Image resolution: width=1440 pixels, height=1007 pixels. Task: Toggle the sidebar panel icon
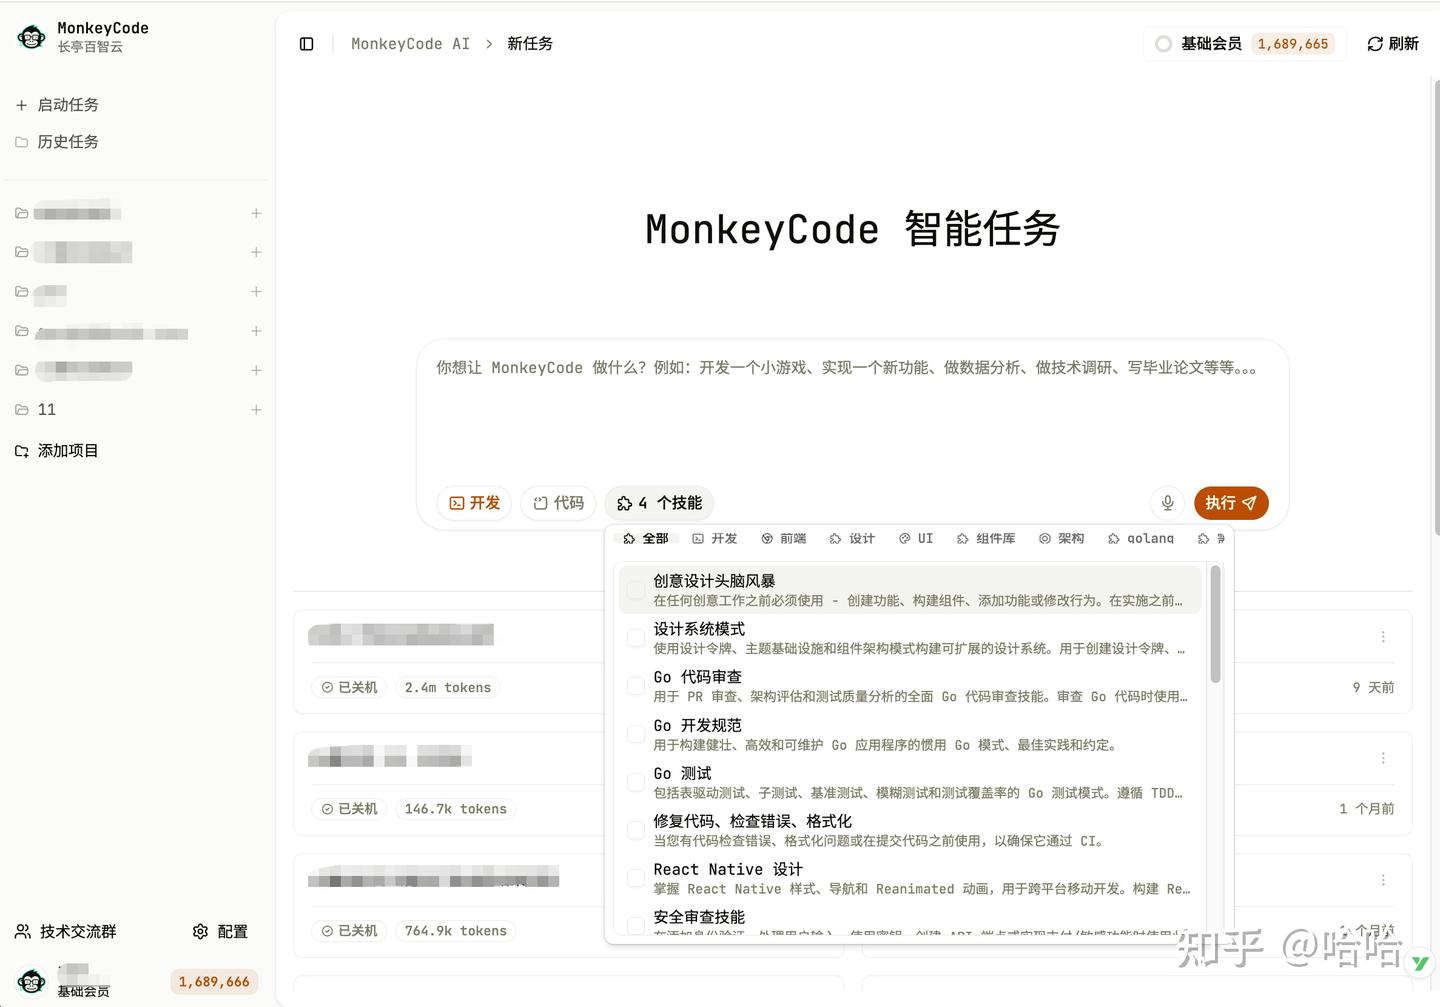coord(307,44)
